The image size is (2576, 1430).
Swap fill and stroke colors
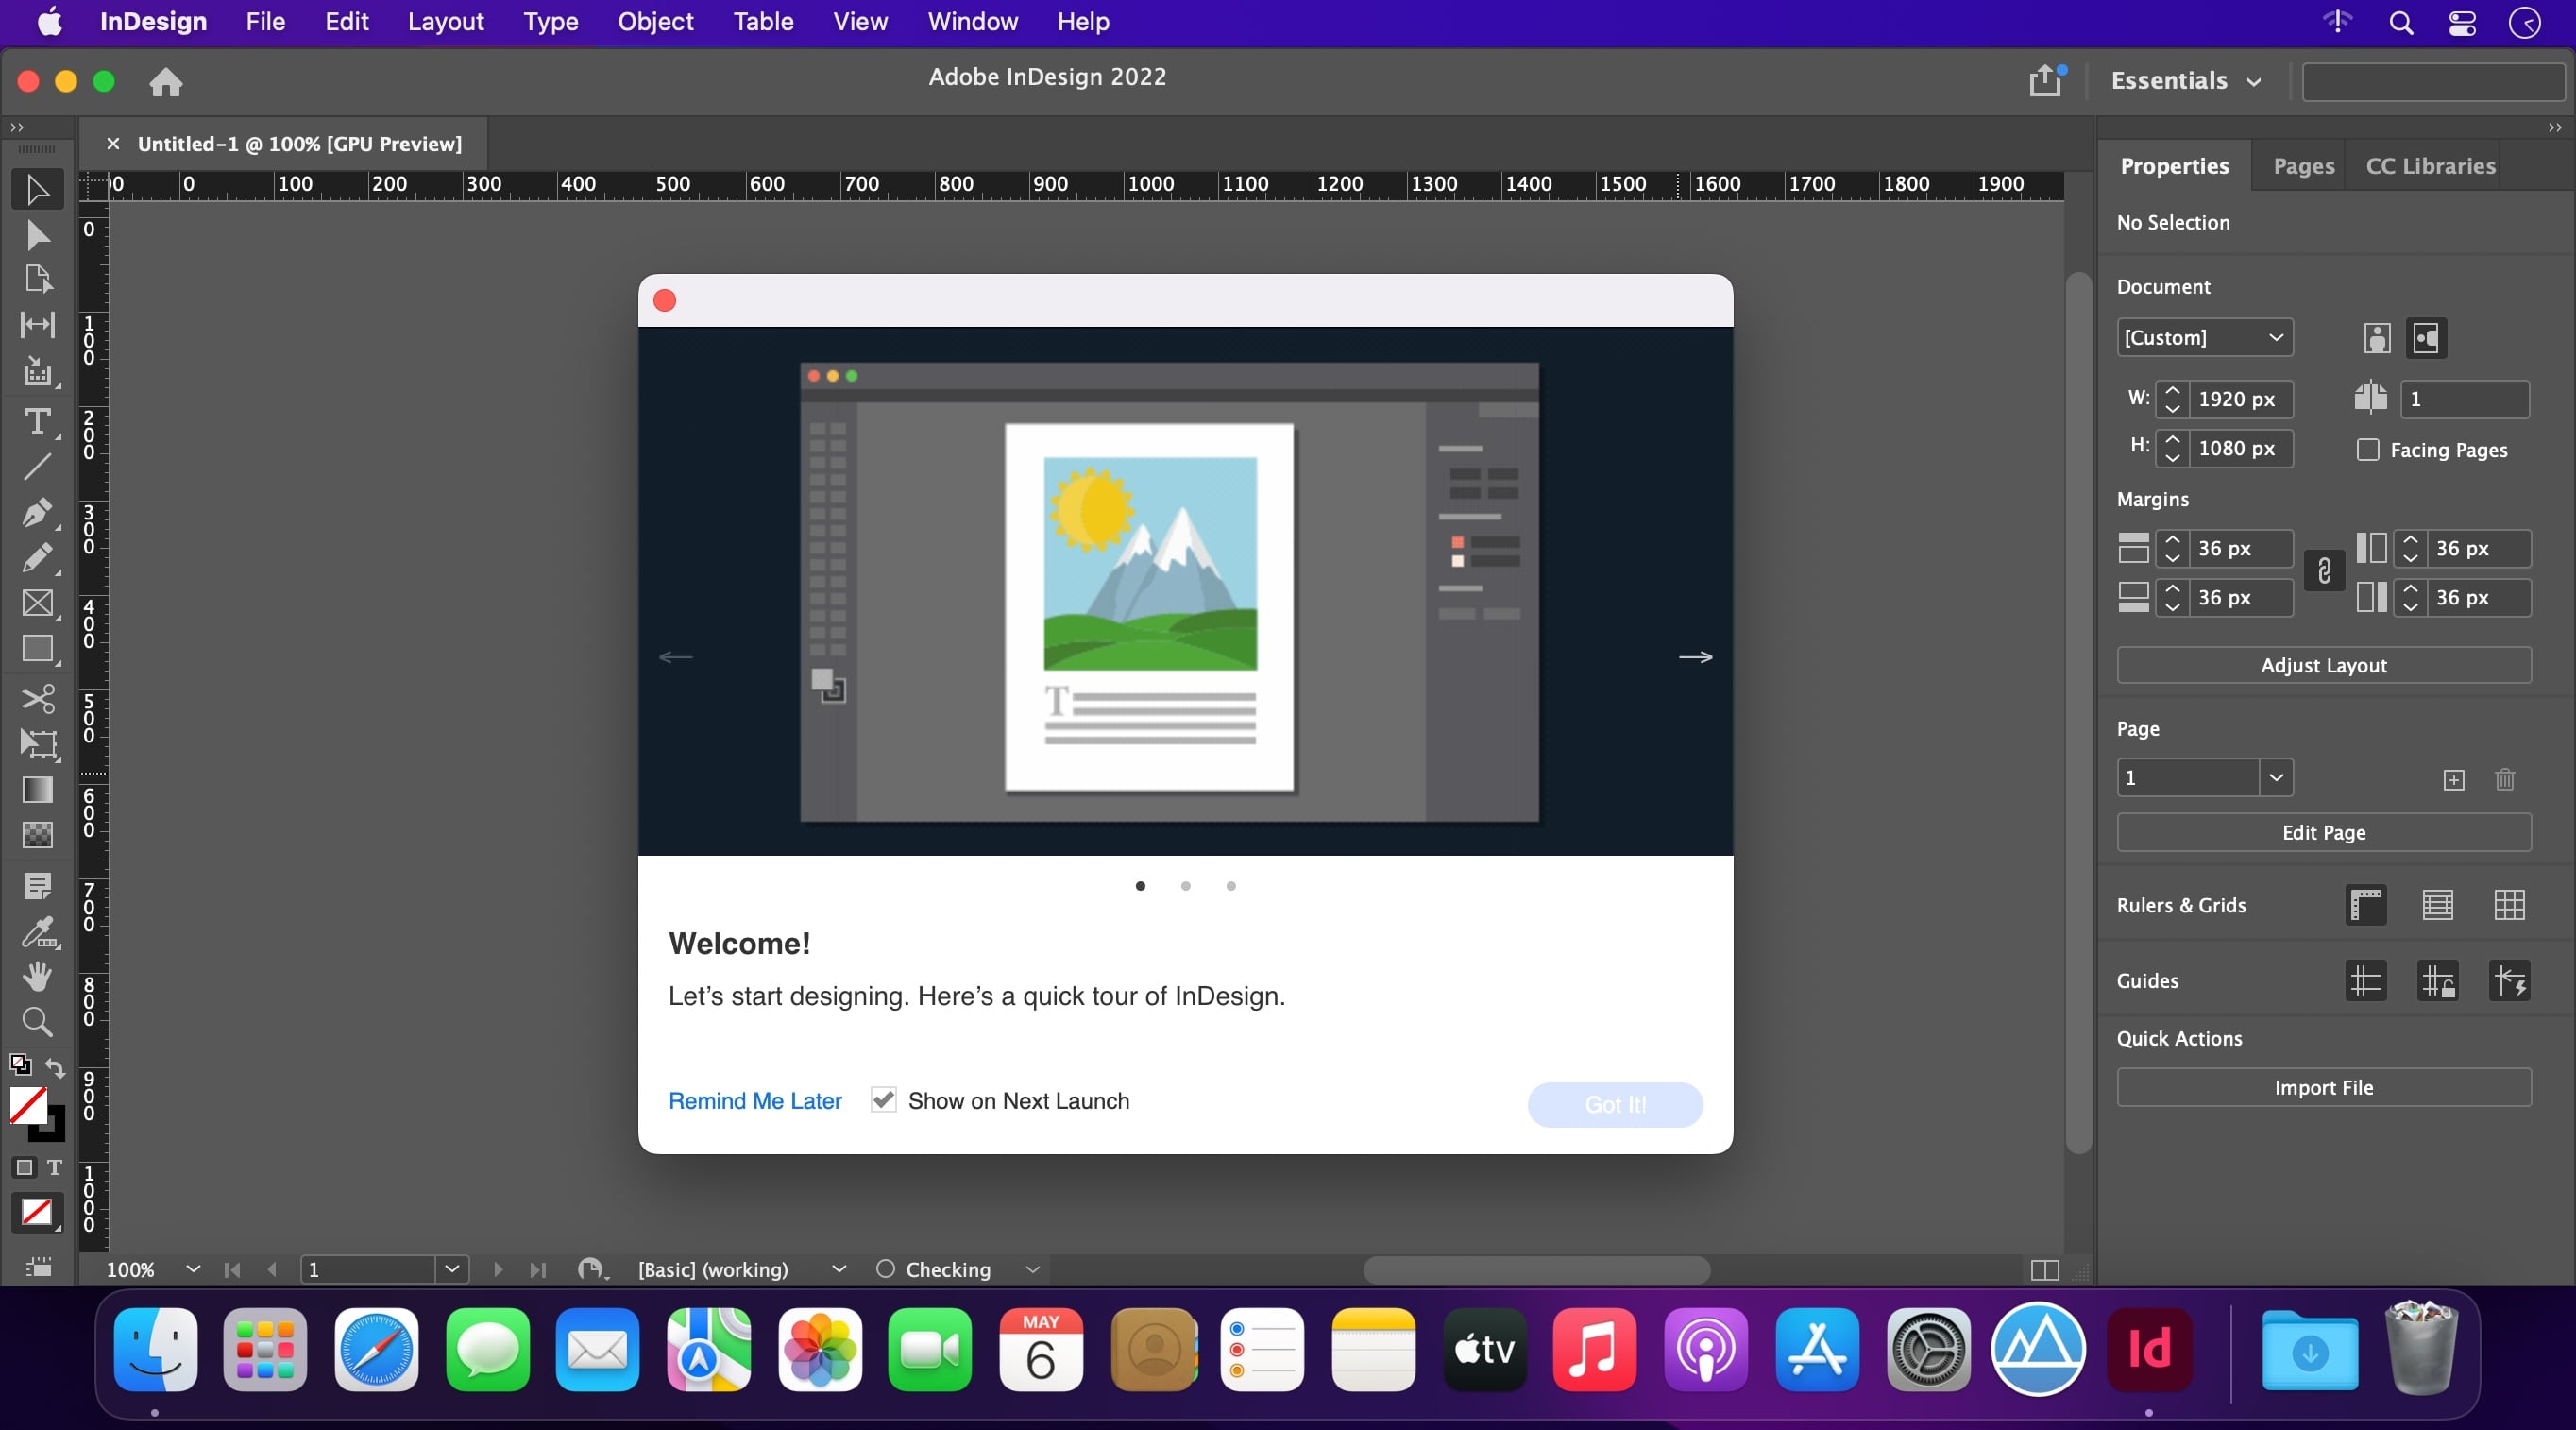[x=55, y=1068]
